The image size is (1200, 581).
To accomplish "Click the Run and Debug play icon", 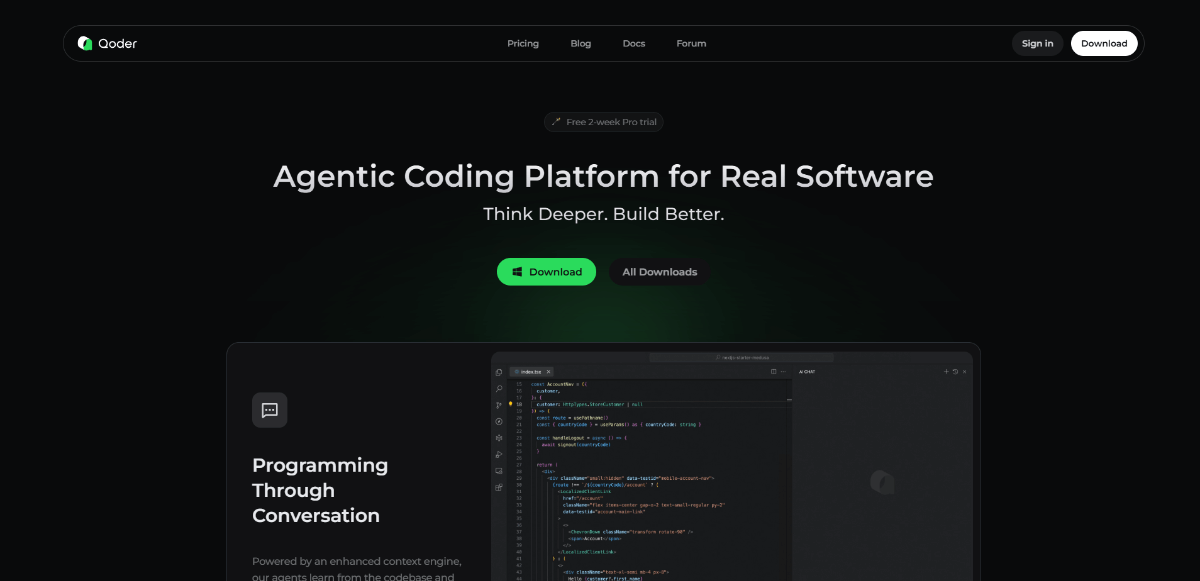I will (499, 454).
